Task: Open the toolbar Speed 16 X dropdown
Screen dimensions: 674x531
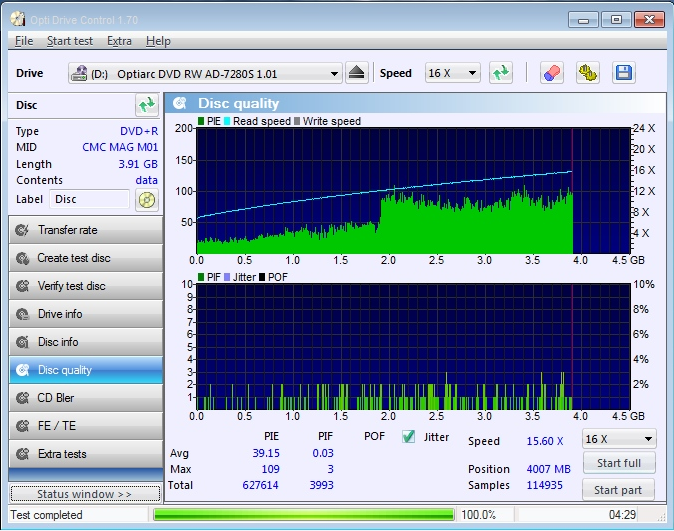Action: [x=452, y=73]
